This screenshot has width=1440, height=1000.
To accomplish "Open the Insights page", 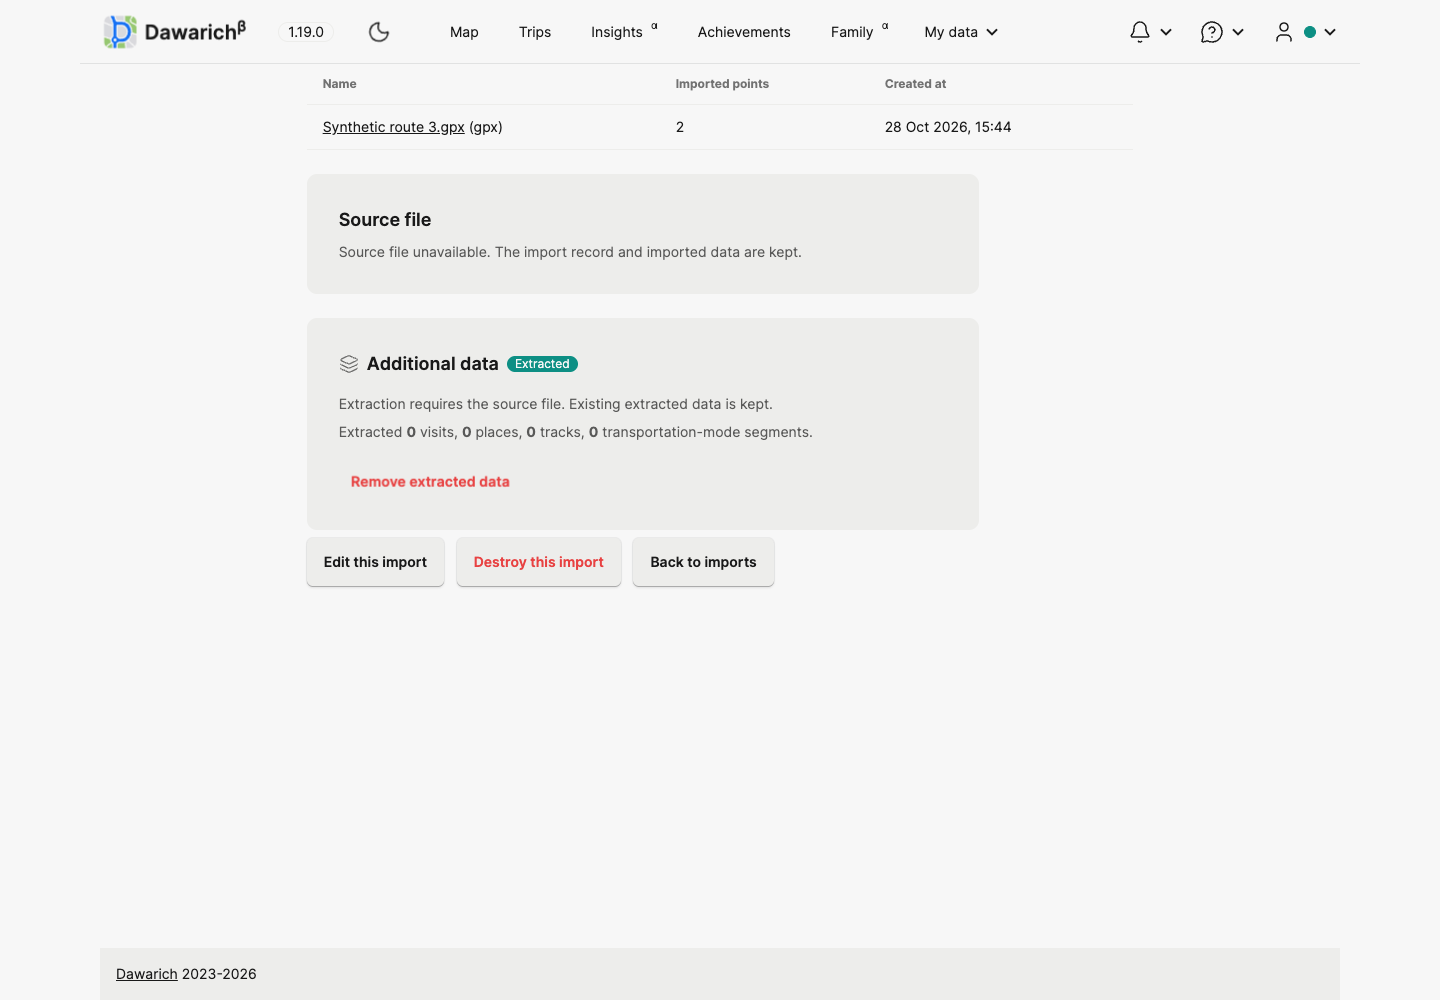I will tap(617, 32).
